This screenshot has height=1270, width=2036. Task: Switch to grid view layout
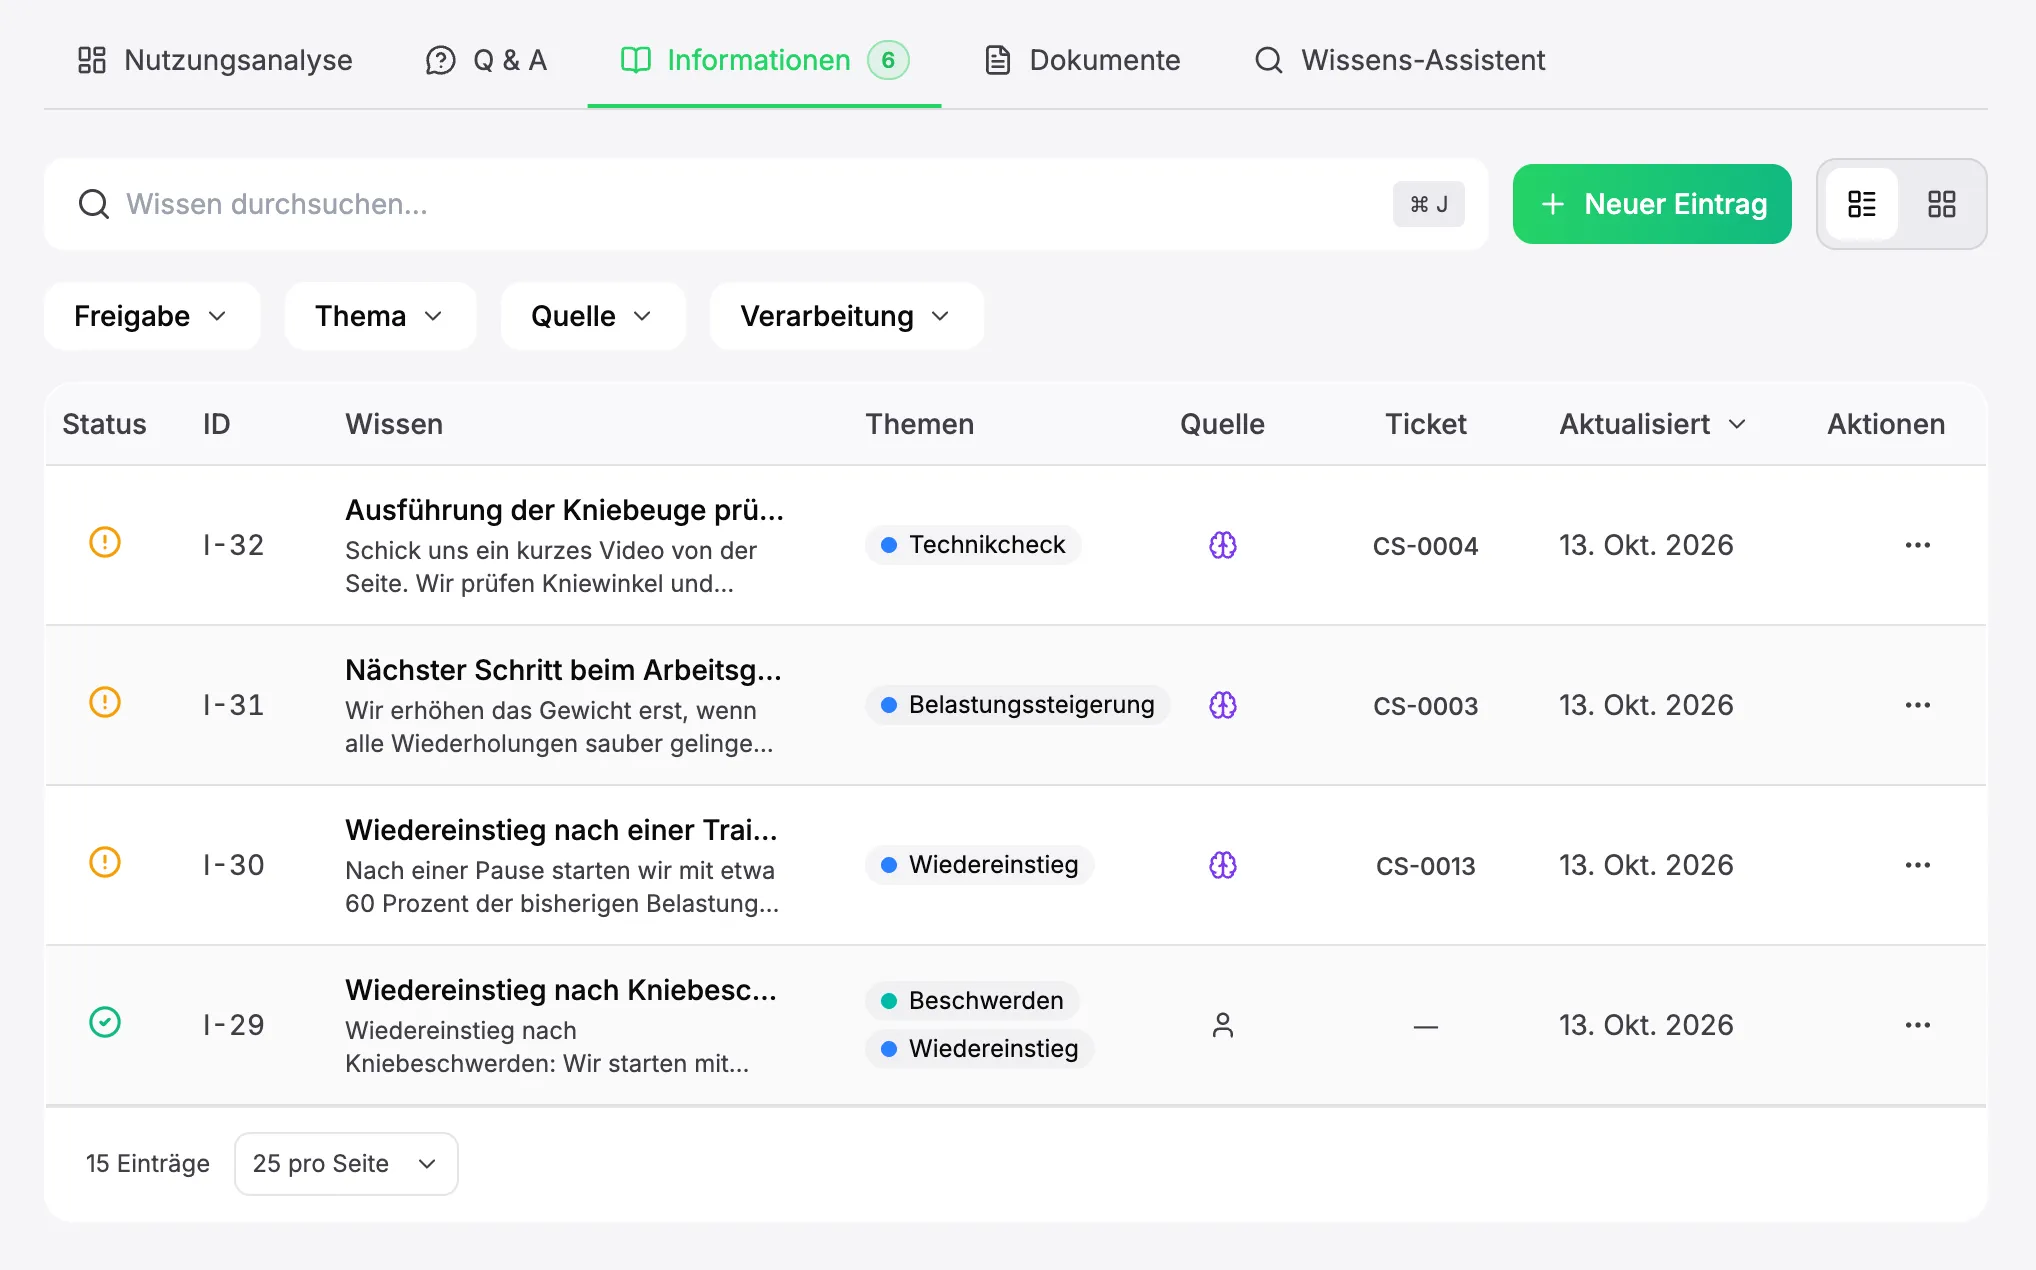(1941, 204)
